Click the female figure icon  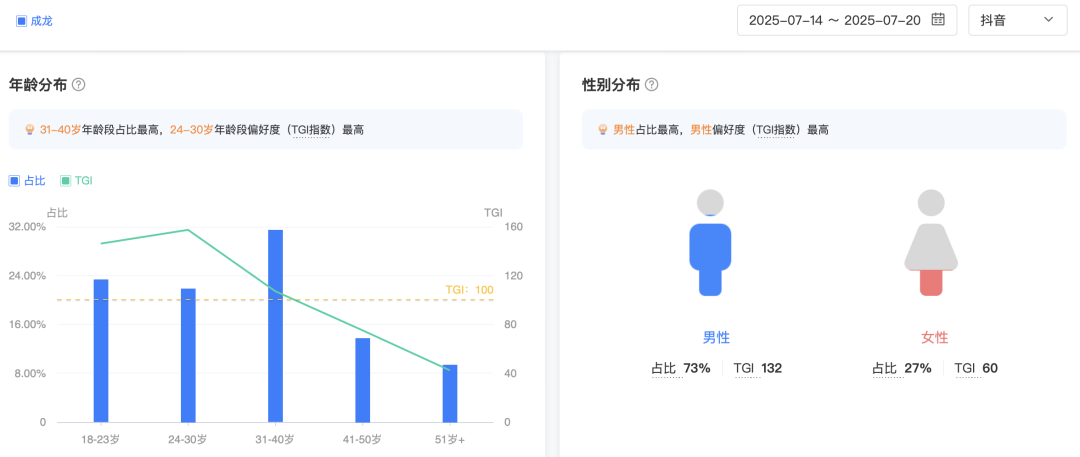(931, 243)
